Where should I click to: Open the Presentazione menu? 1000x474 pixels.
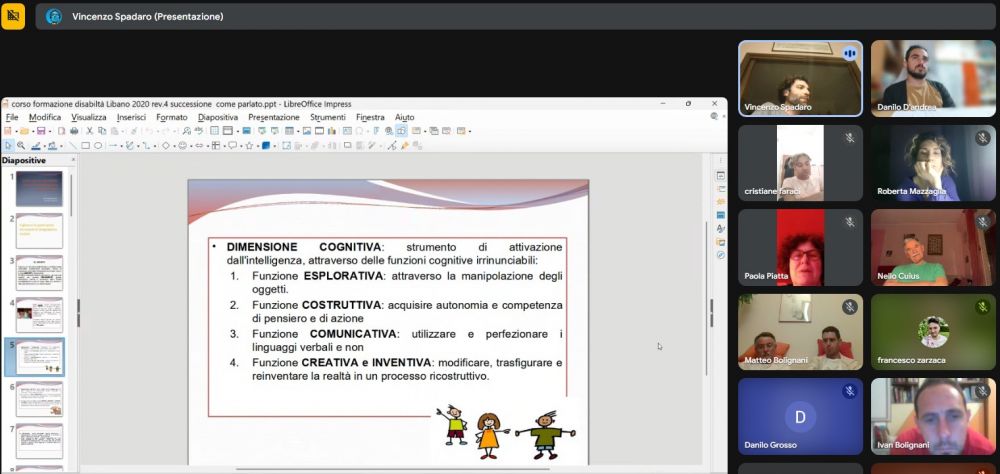pyautogui.click(x=274, y=117)
